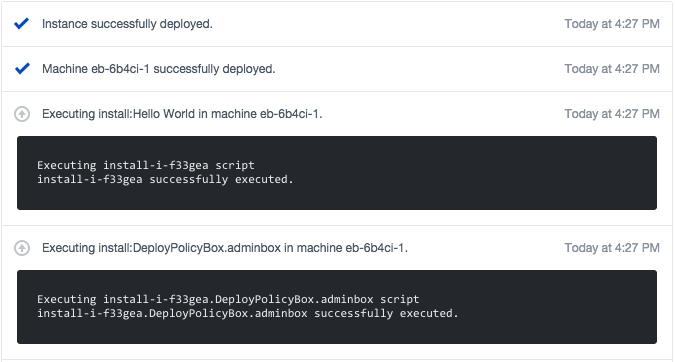675x362 pixels.
Task: Click 'Executing install-i-f33gea.DeployPolicyBox.adminbox script' line
Action: (228, 299)
